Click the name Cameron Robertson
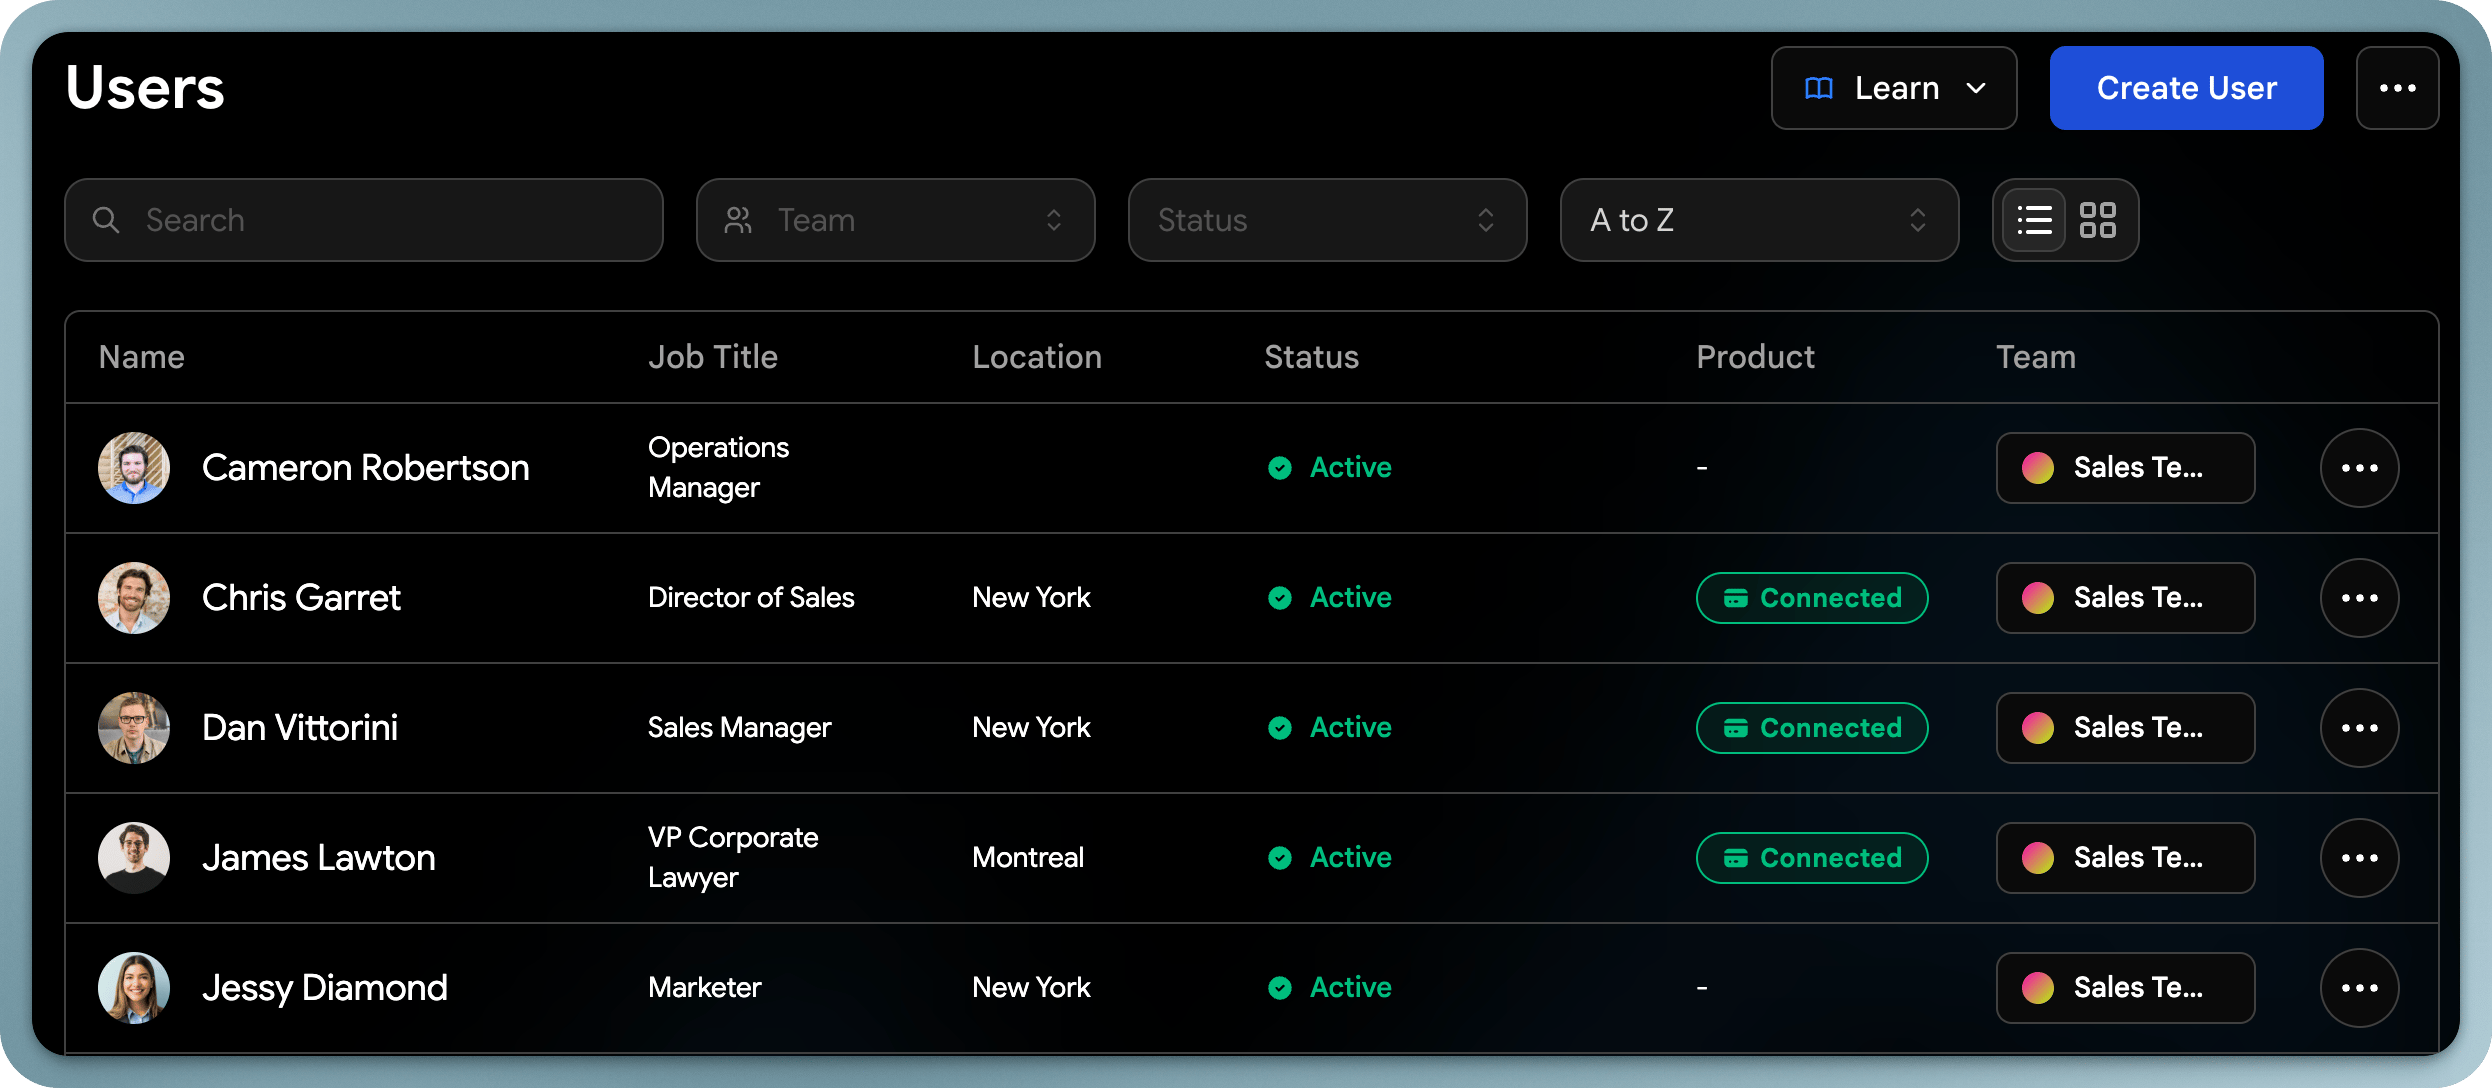2492x1088 pixels. pos(366,468)
